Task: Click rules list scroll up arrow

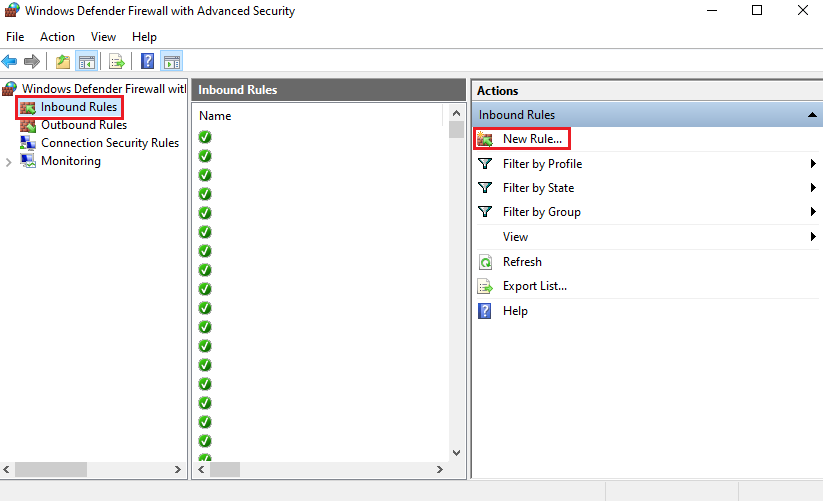Action: click(x=456, y=113)
